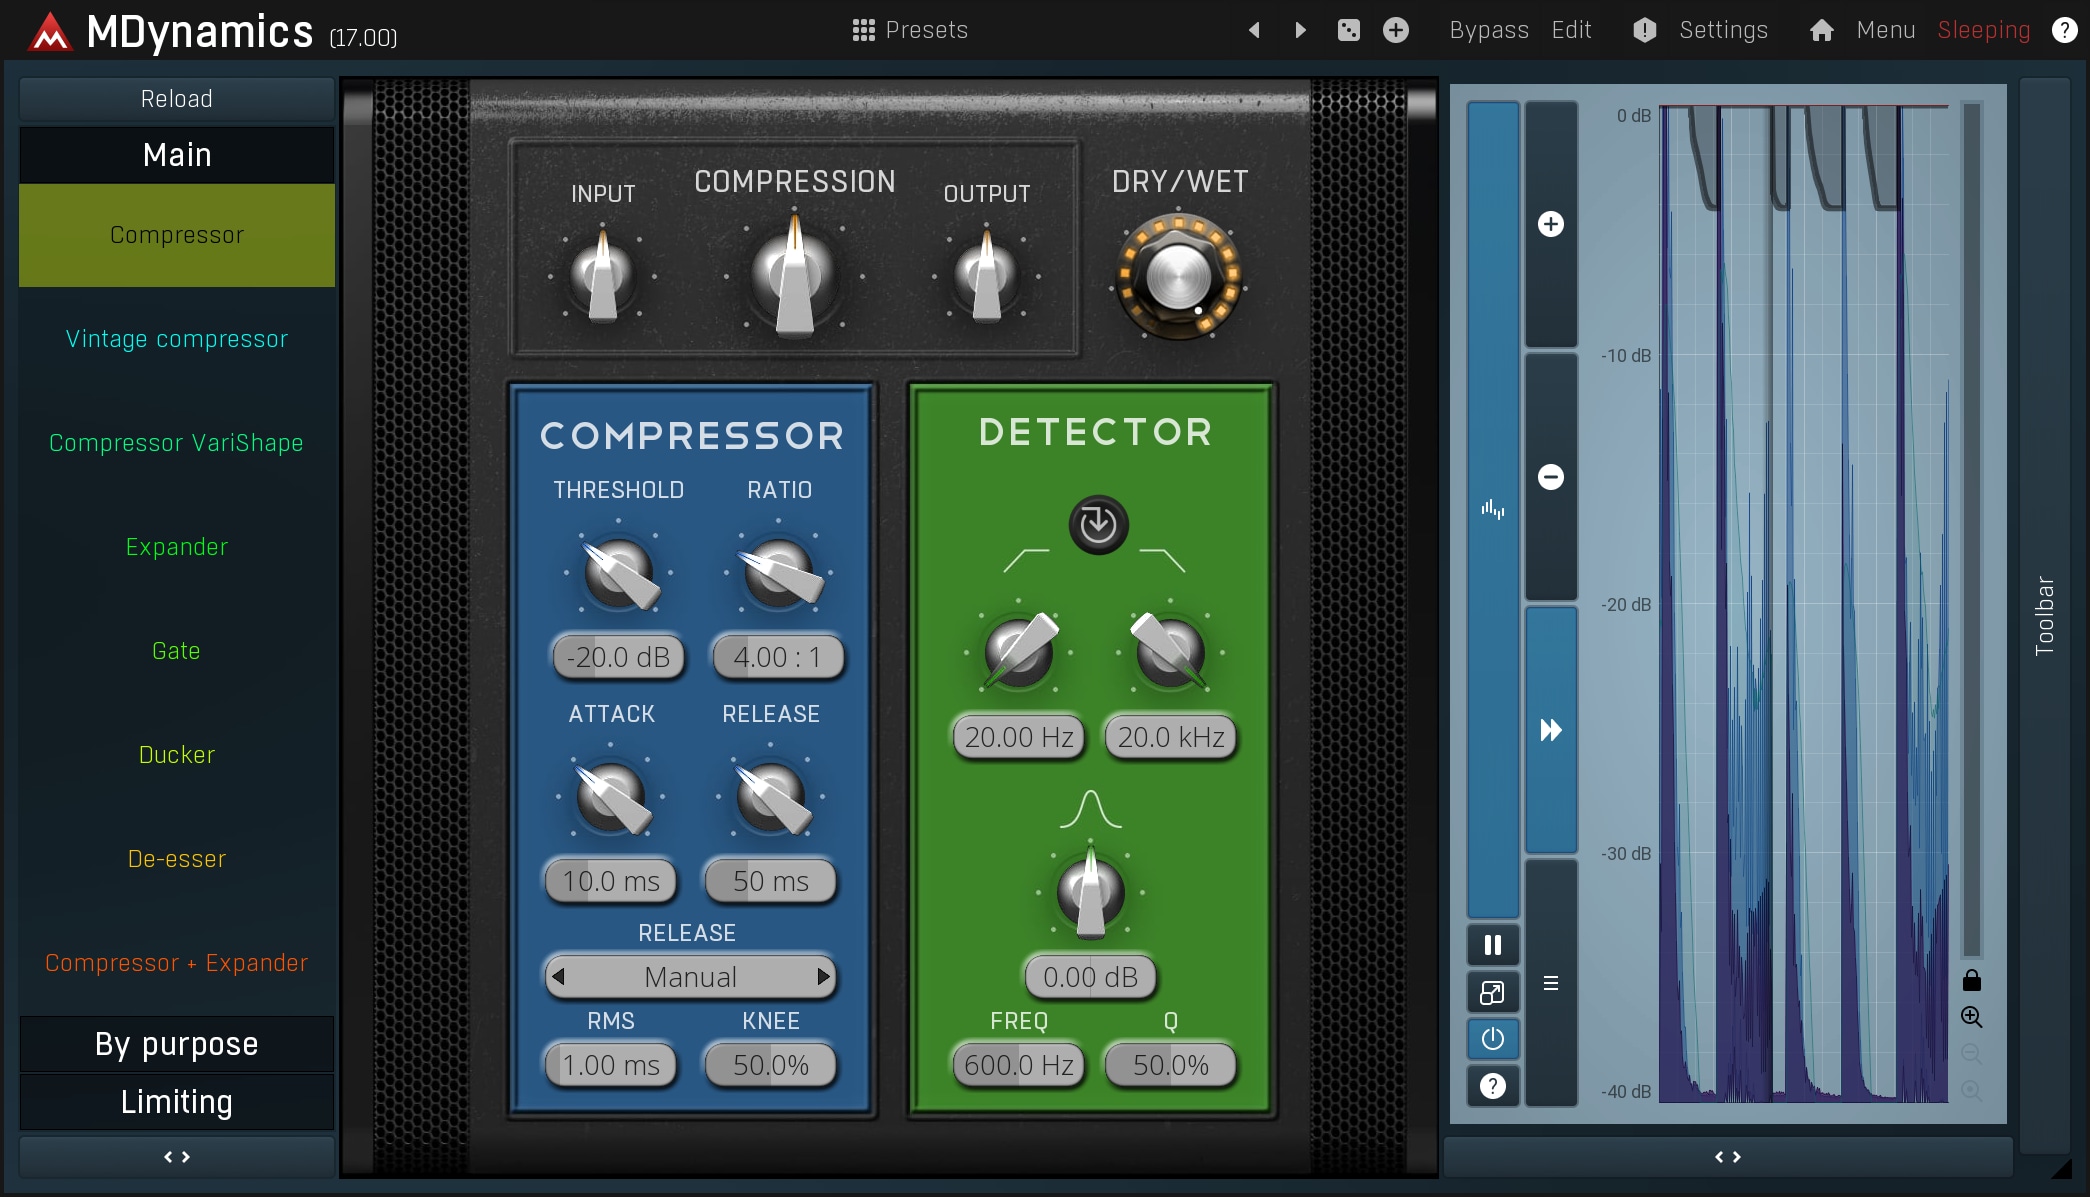Click the add preset plus icon

[1396, 30]
